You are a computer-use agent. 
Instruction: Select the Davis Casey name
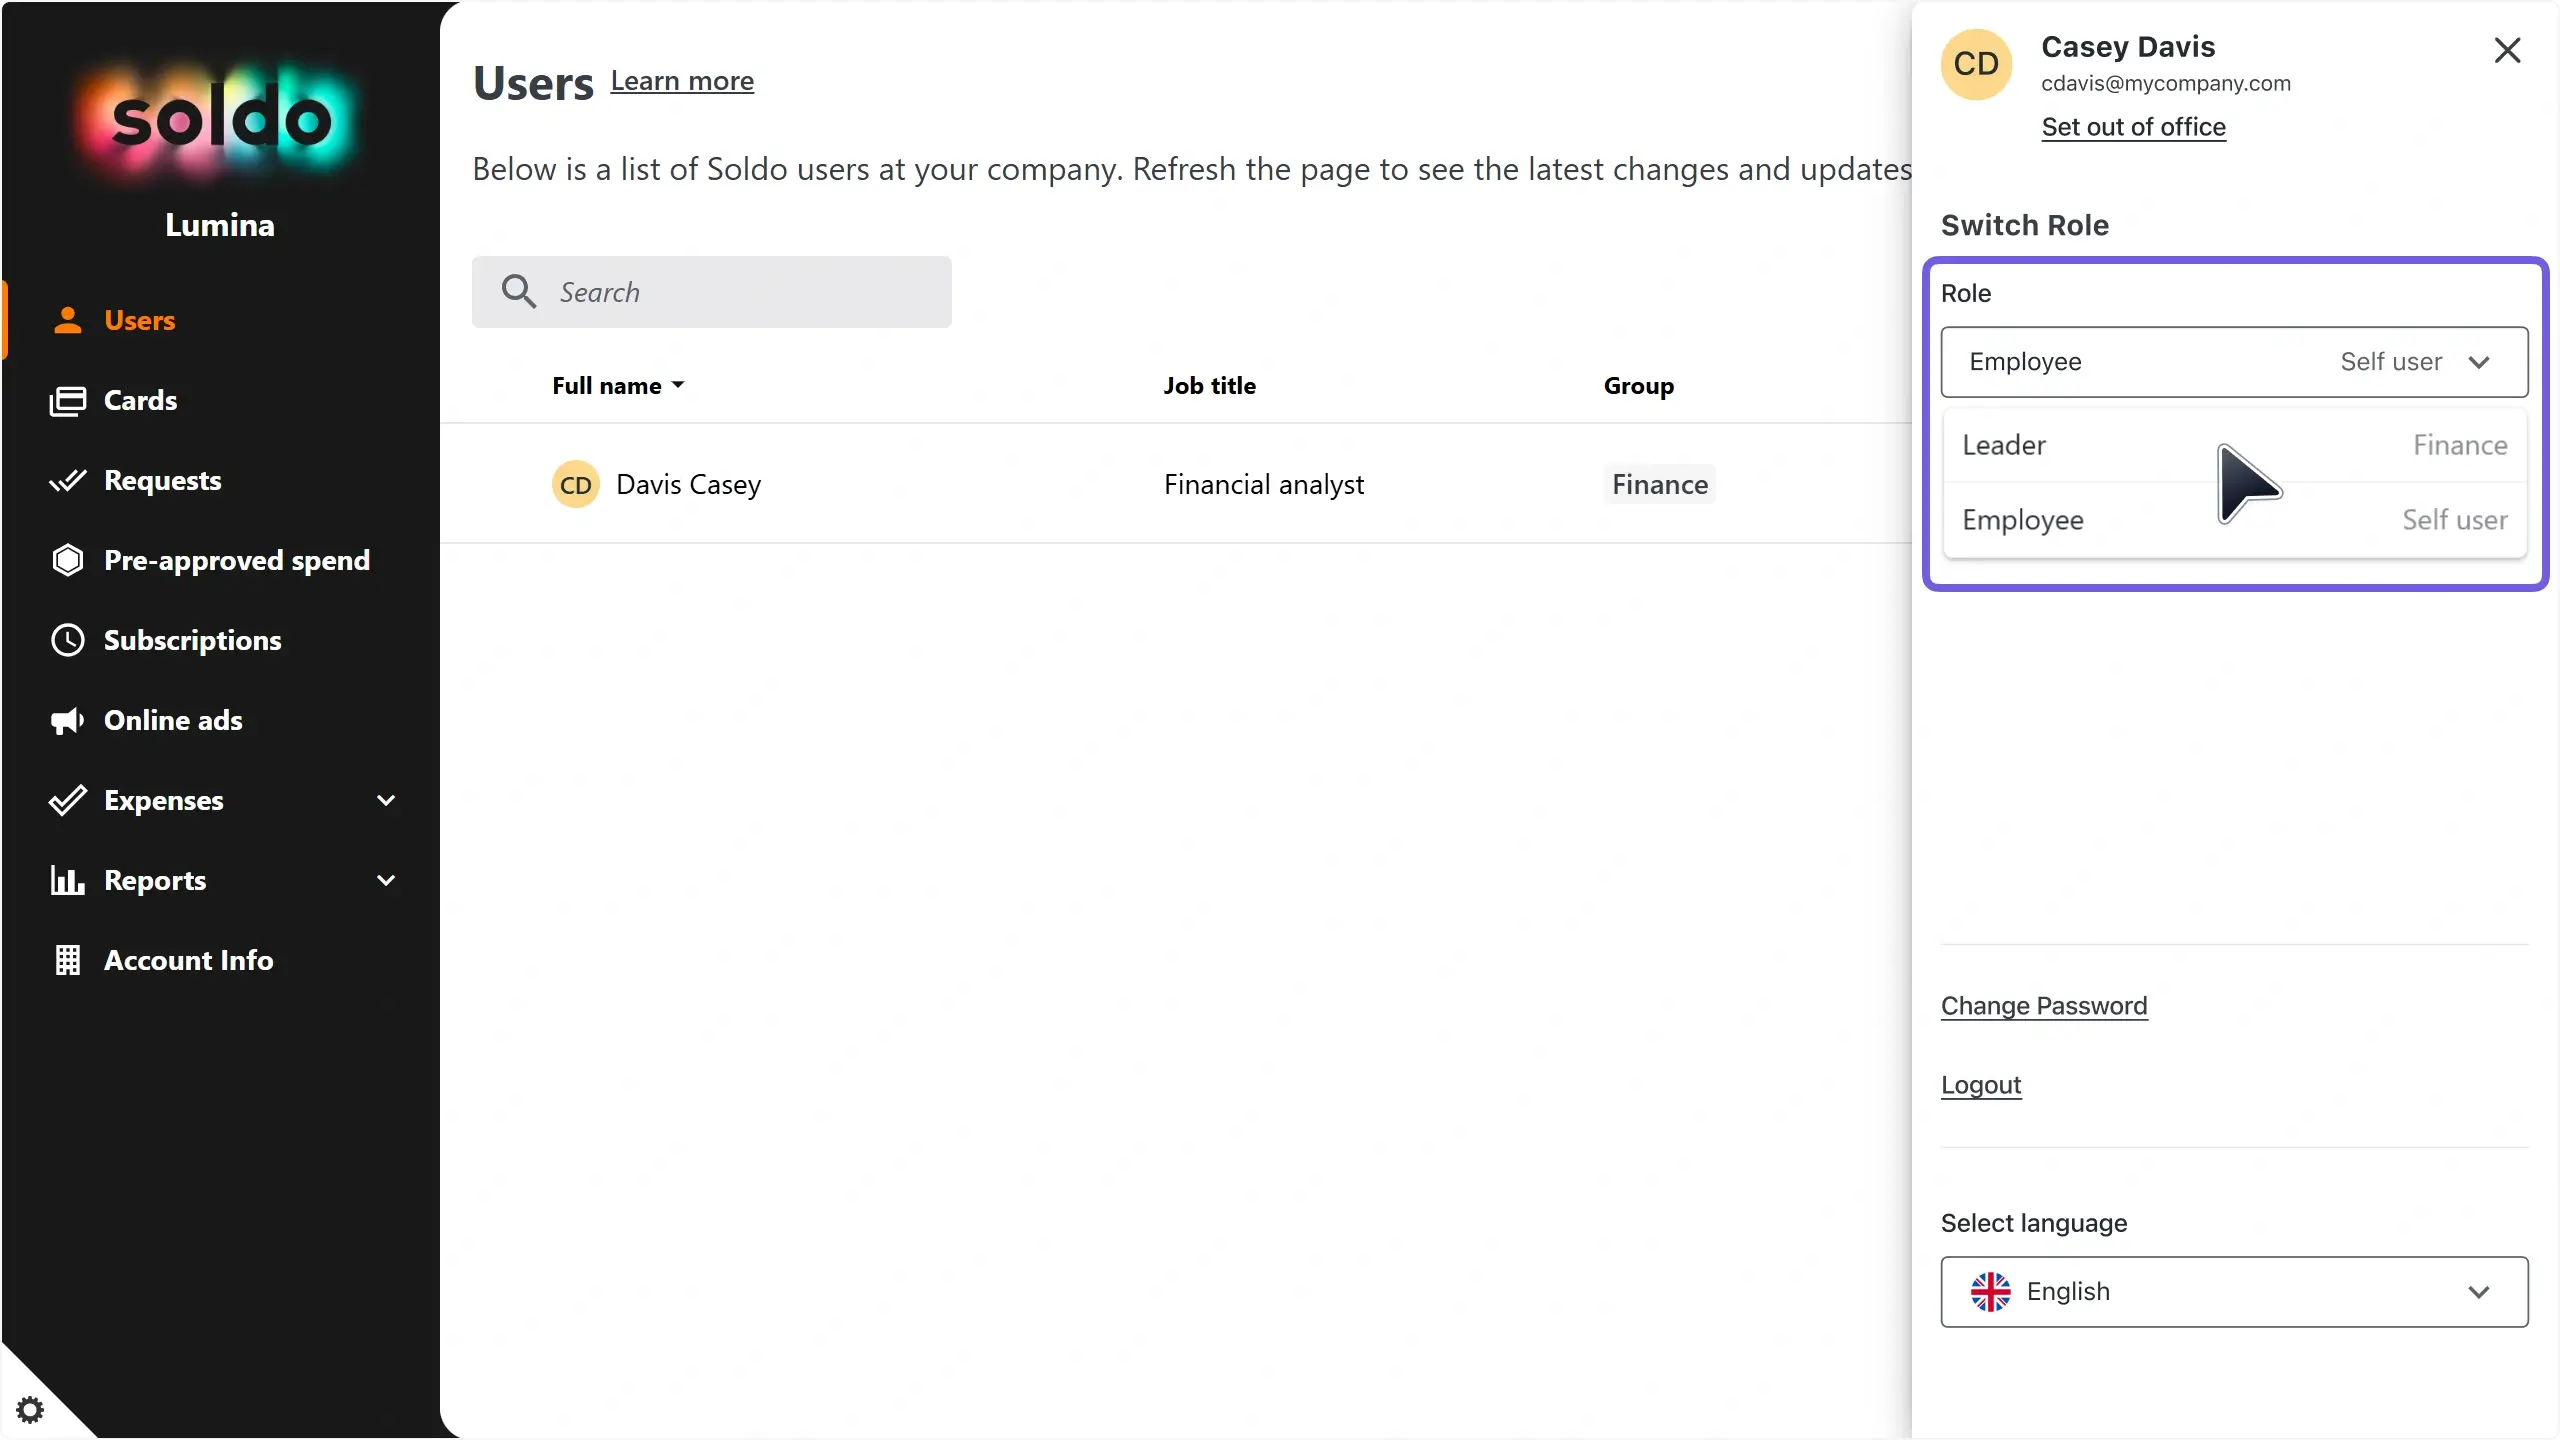[x=688, y=485]
